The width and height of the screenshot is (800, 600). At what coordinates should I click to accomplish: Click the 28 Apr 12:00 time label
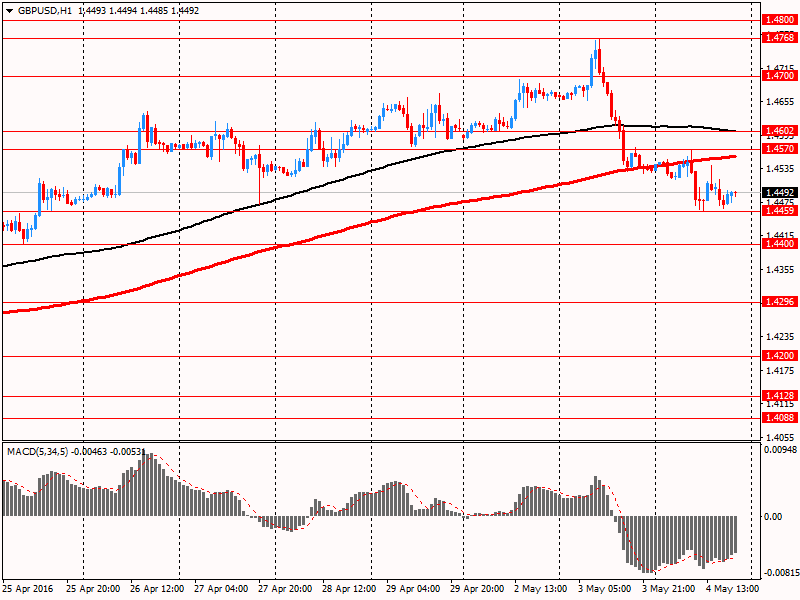point(349,589)
